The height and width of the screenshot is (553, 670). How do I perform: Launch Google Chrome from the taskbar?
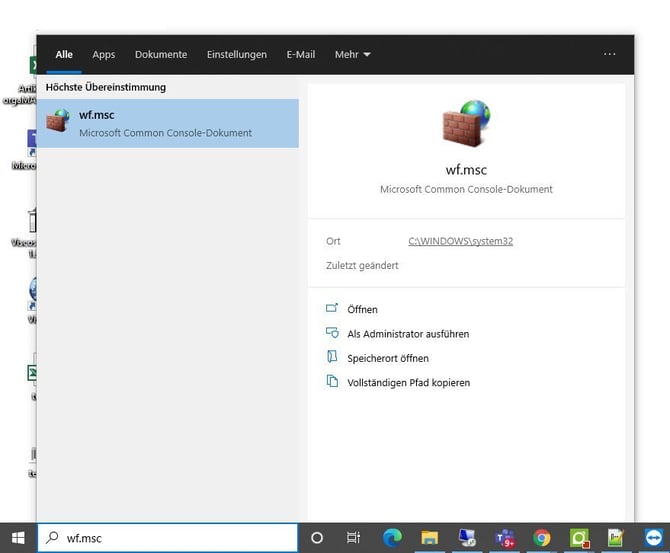pos(542,537)
